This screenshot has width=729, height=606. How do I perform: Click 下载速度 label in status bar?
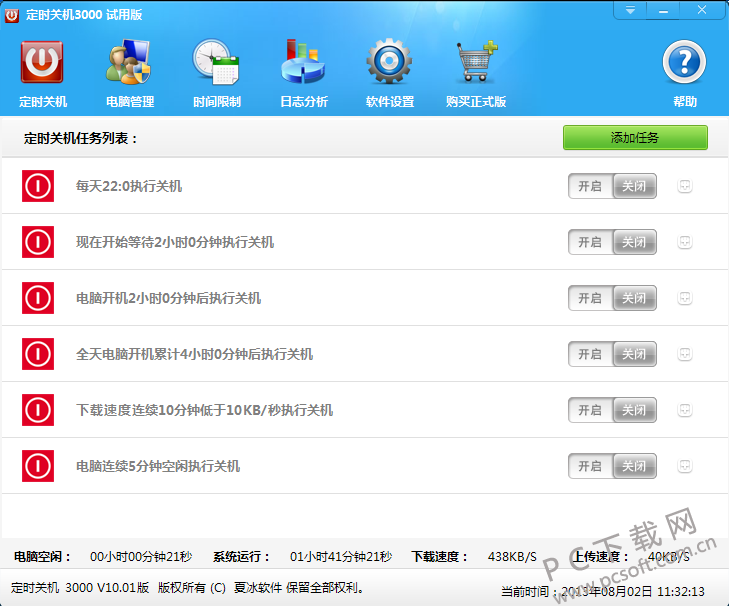[439, 556]
